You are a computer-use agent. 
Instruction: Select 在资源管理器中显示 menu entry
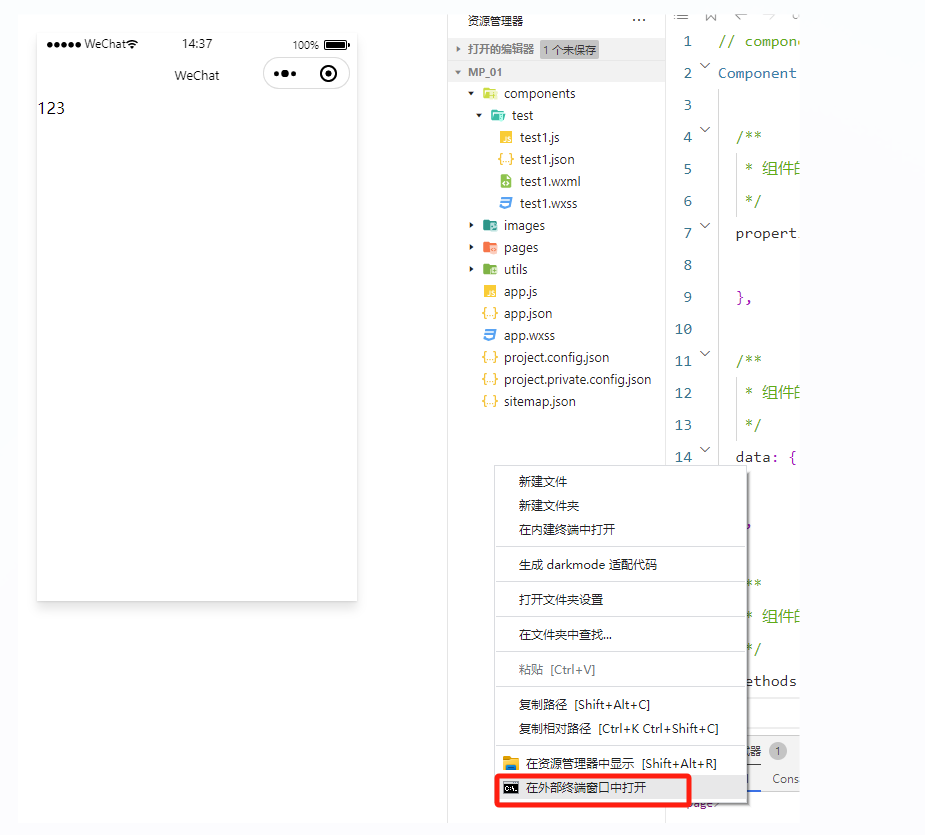tap(621, 764)
